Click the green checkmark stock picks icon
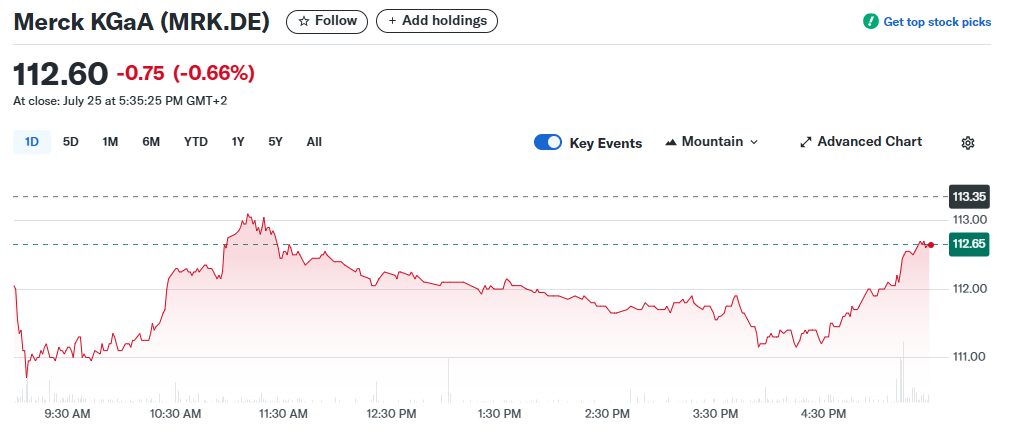Image resolution: width=1012 pixels, height=435 pixels. point(871,21)
